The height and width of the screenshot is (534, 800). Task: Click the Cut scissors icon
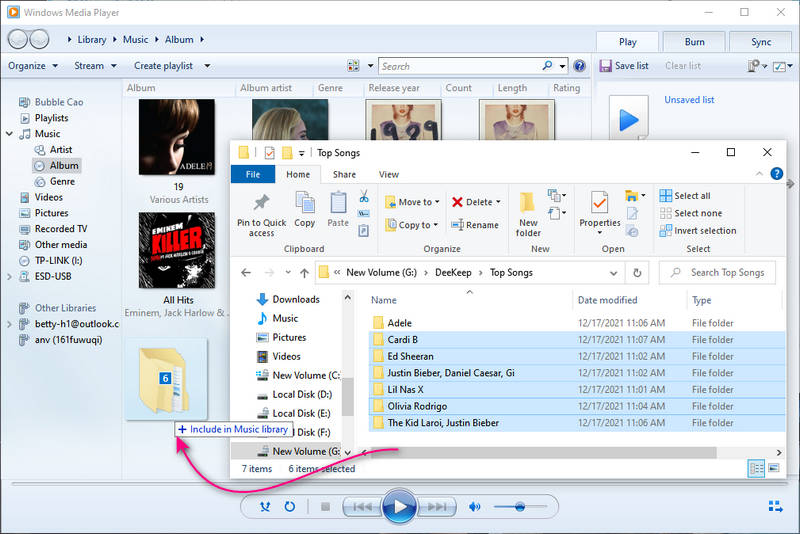tap(364, 196)
